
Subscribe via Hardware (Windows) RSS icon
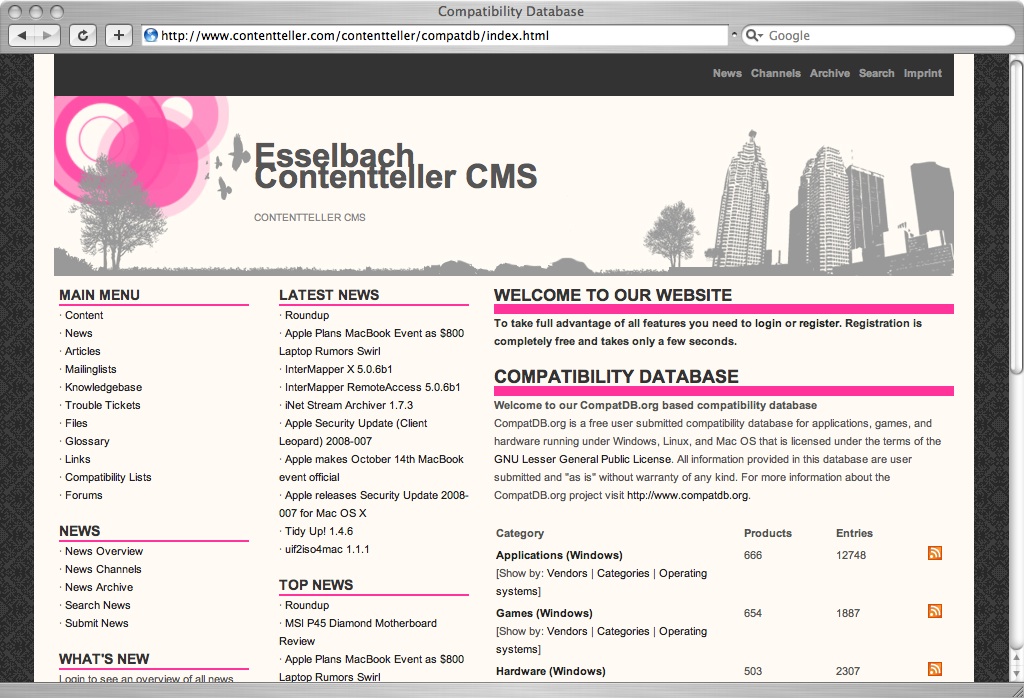(x=935, y=669)
